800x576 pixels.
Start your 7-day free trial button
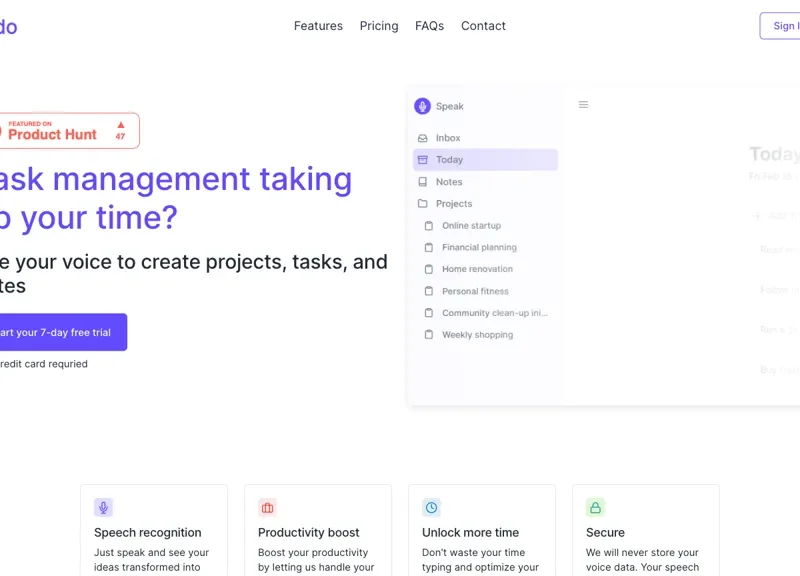coord(58,332)
